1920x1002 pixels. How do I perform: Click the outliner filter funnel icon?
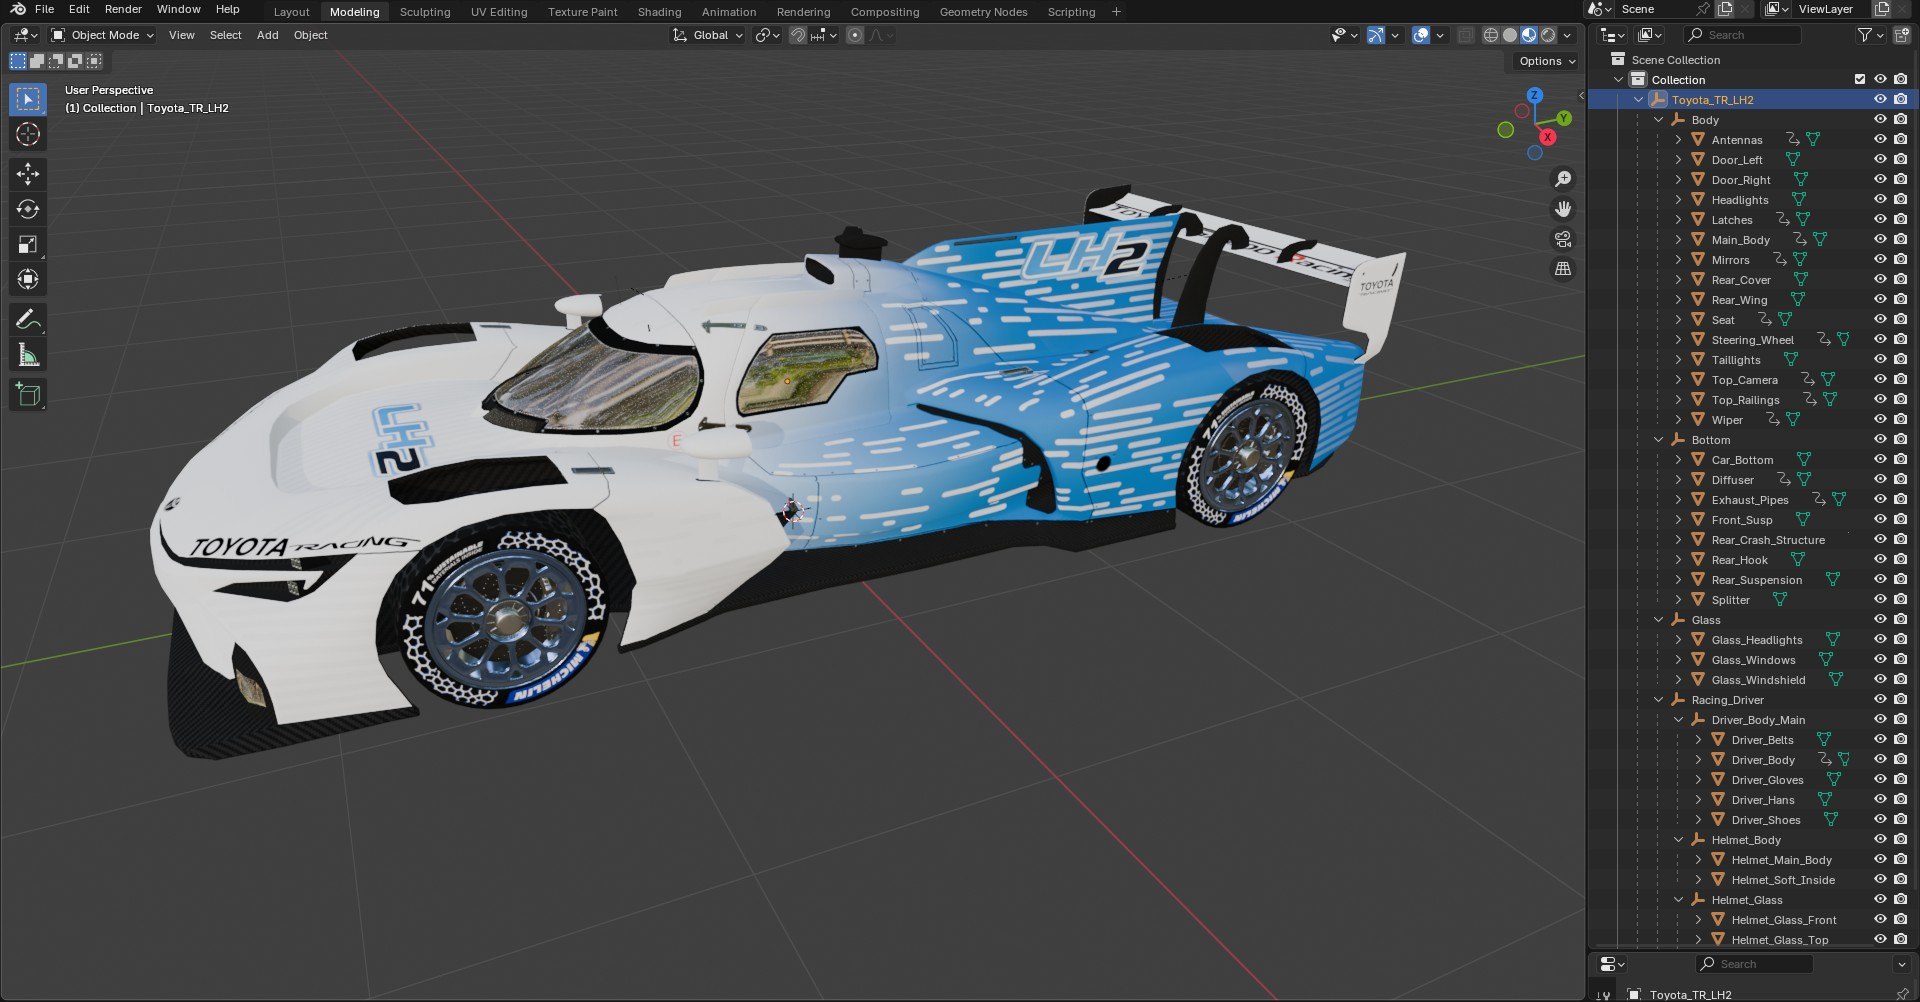[x=1864, y=35]
